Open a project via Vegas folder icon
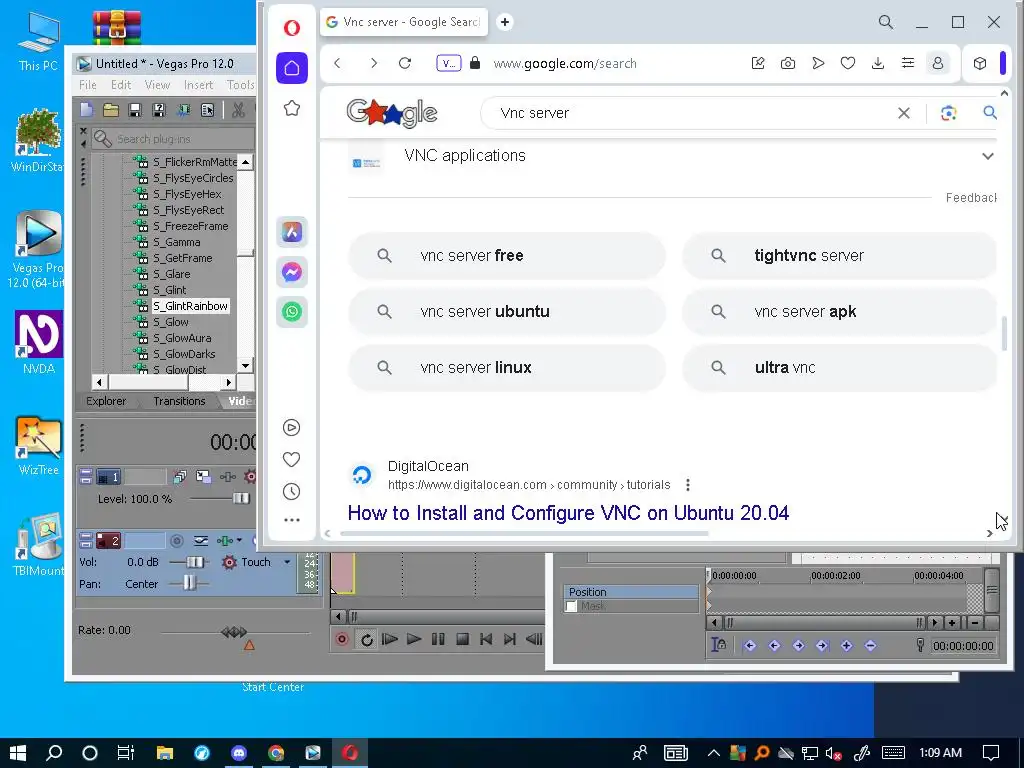The width and height of the screenshot is (1024, 768). [110, 110]
